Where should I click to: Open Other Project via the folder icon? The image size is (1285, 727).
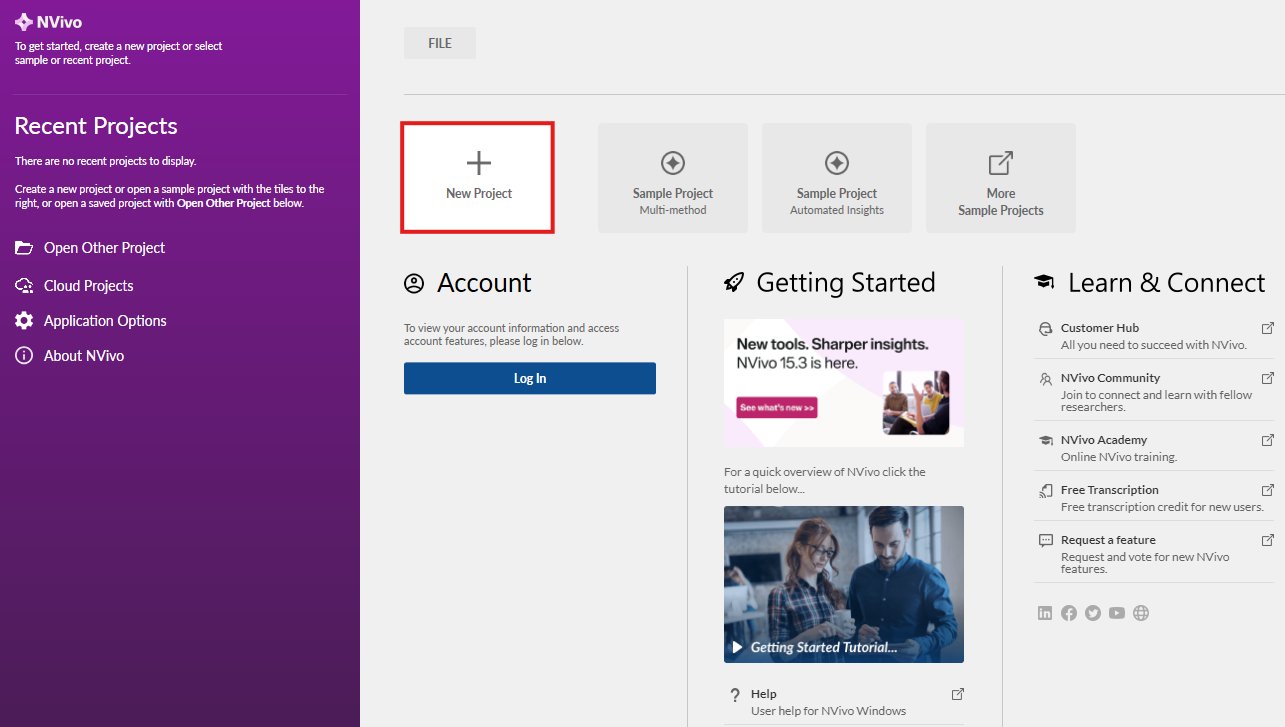[24, 248]
